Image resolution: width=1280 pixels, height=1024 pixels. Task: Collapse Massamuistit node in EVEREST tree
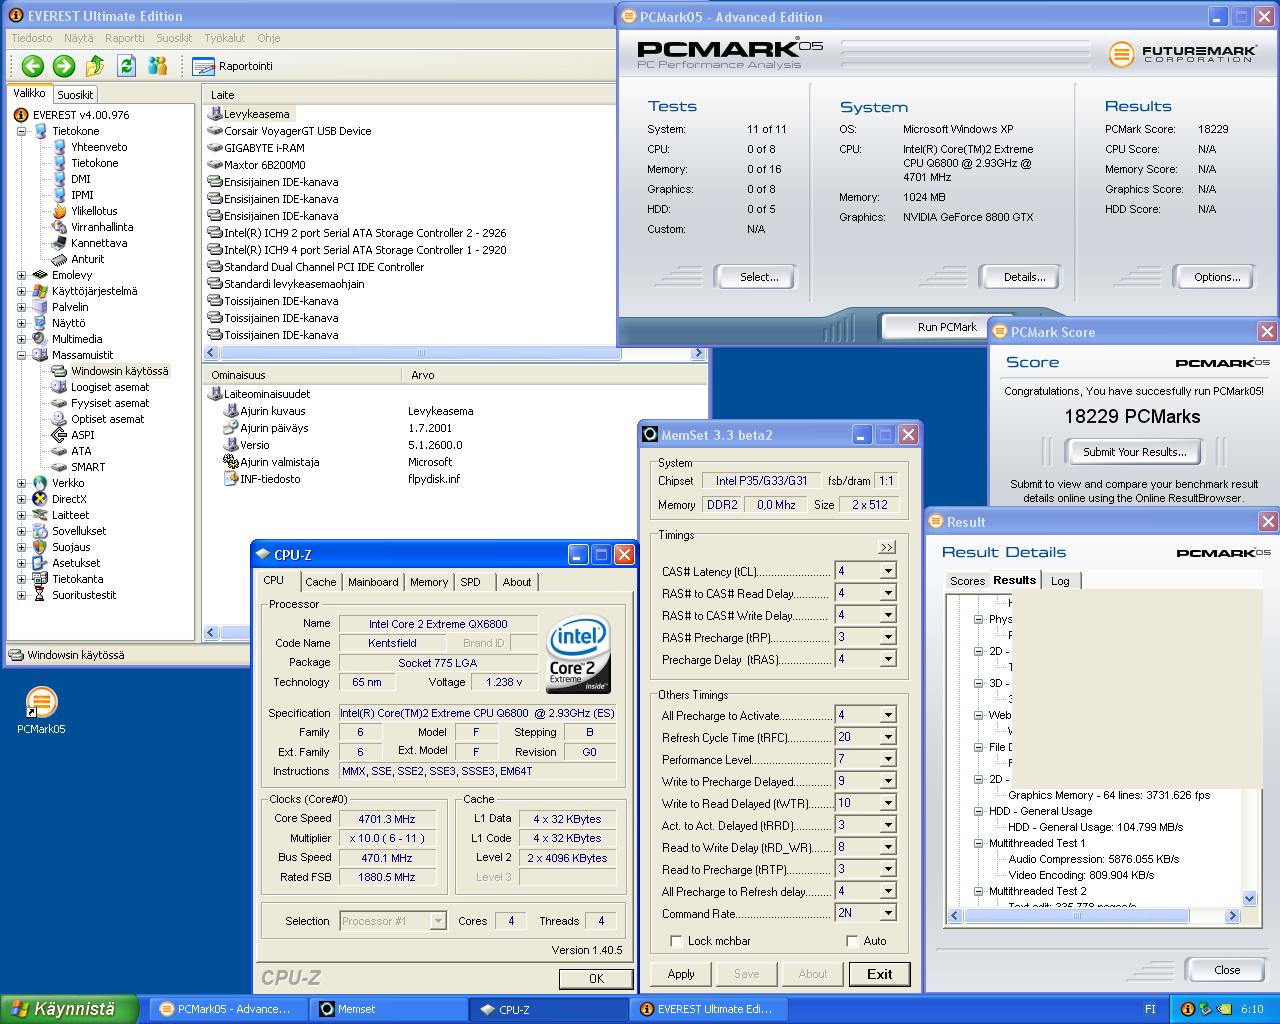click(x=21, y=355)
